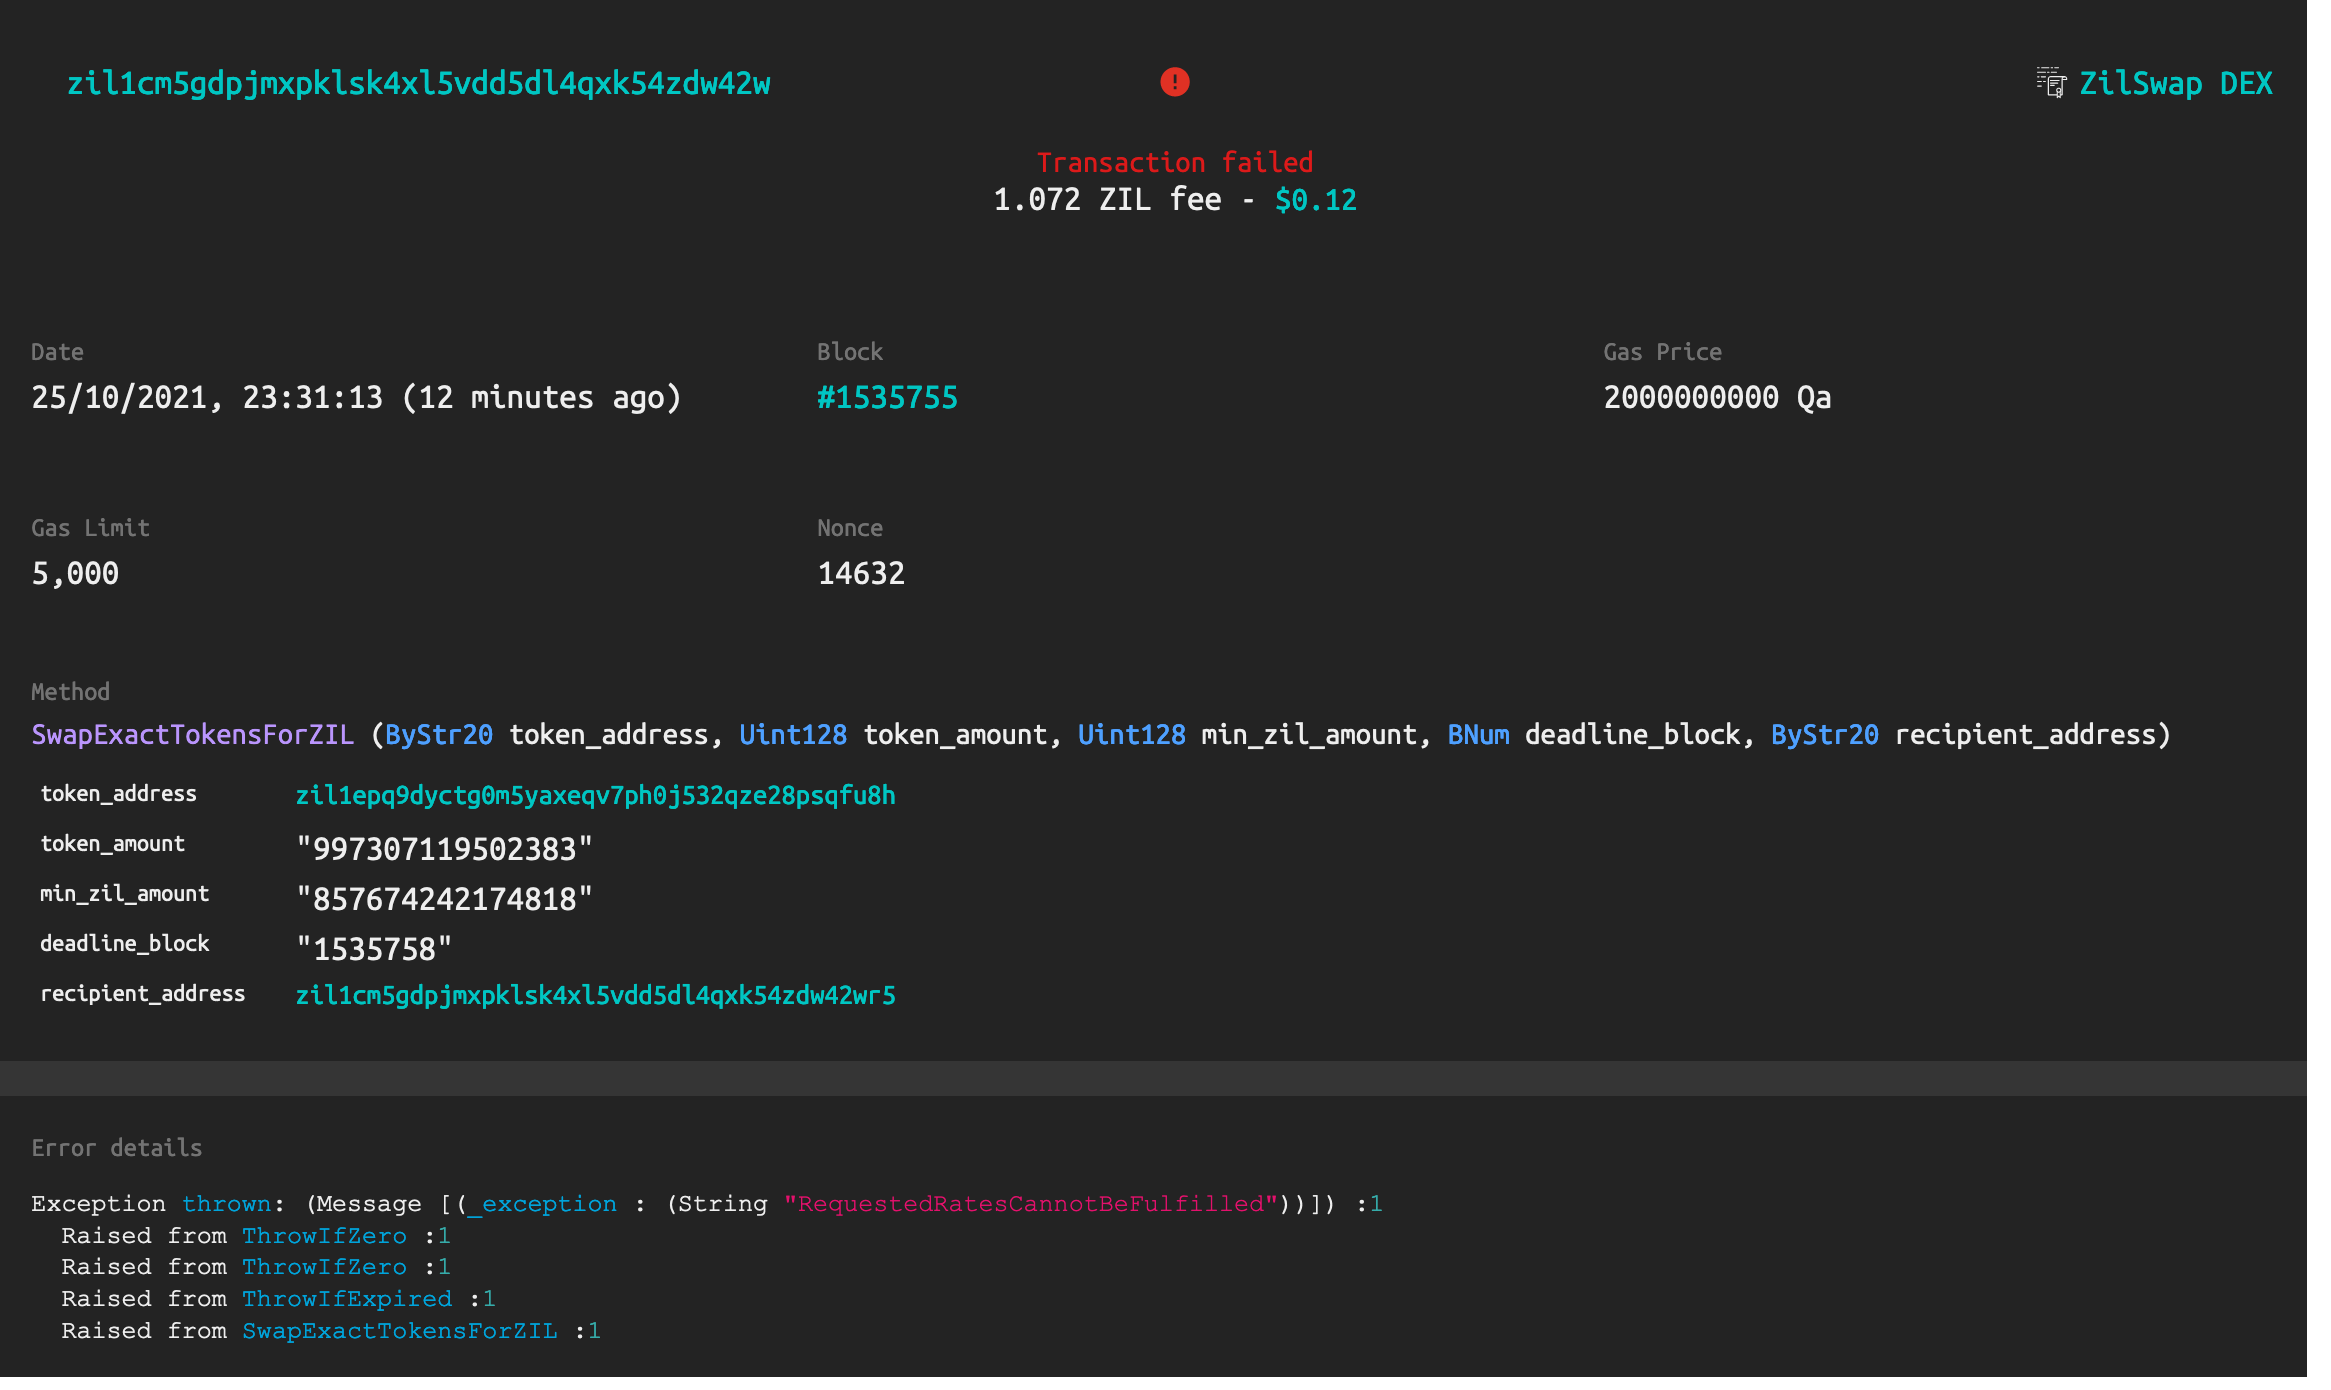Click the SwapExactTokensForZIL method name
This screenshot has height=1390, width=2331.
click(192, 735)
